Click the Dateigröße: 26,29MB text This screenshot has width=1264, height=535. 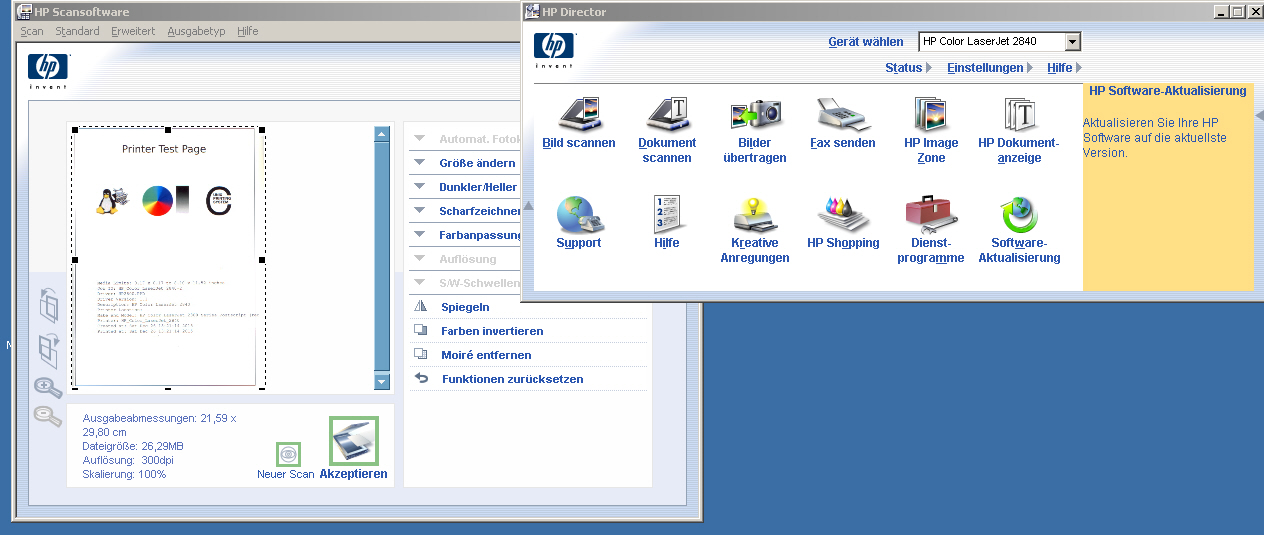(x=133, y=446)
